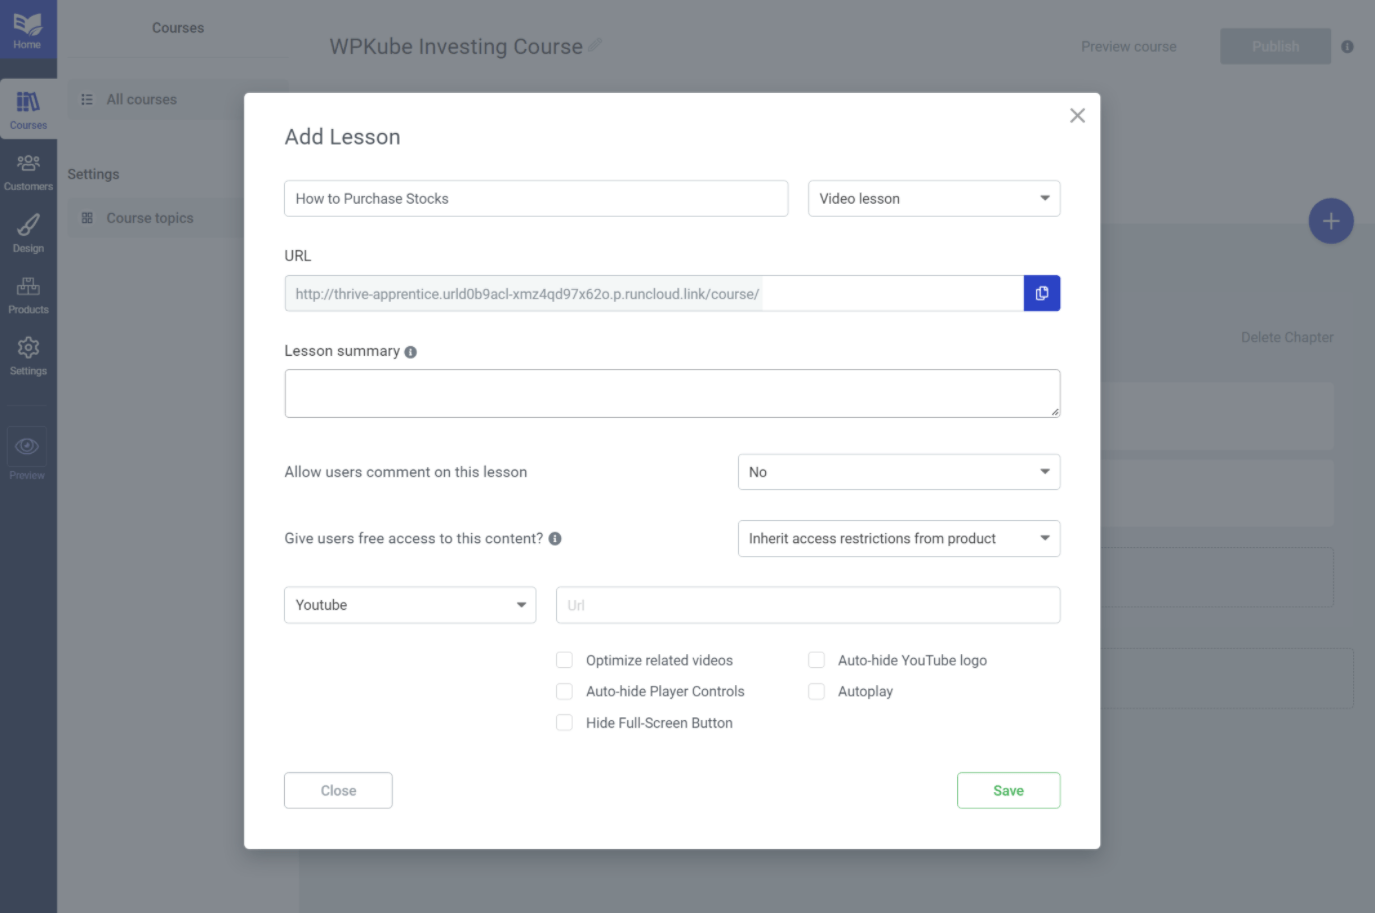This screenshot has height=913, width=1375.
Task: Click into the Lesson summary text area
Action: 672,393
